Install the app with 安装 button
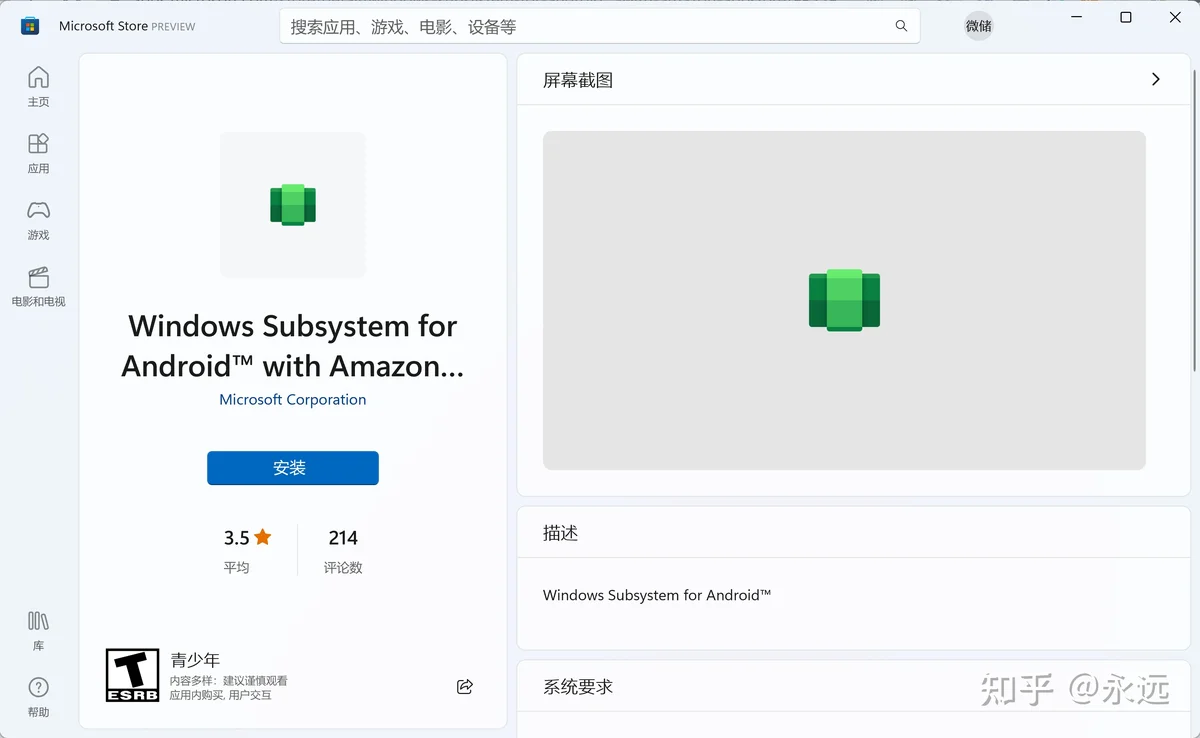The image size is (1200, 738). [x=293, y=468]
